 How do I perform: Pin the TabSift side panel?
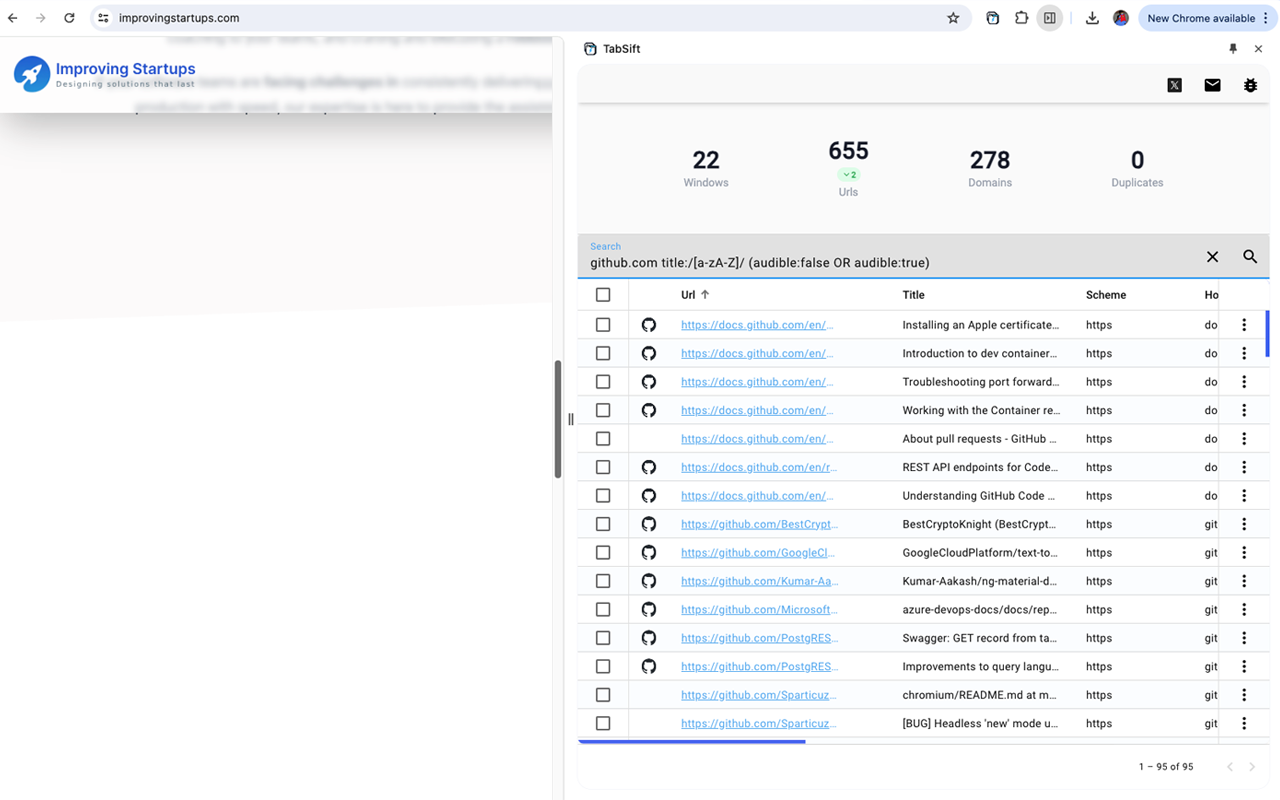tap(1233, 48)
